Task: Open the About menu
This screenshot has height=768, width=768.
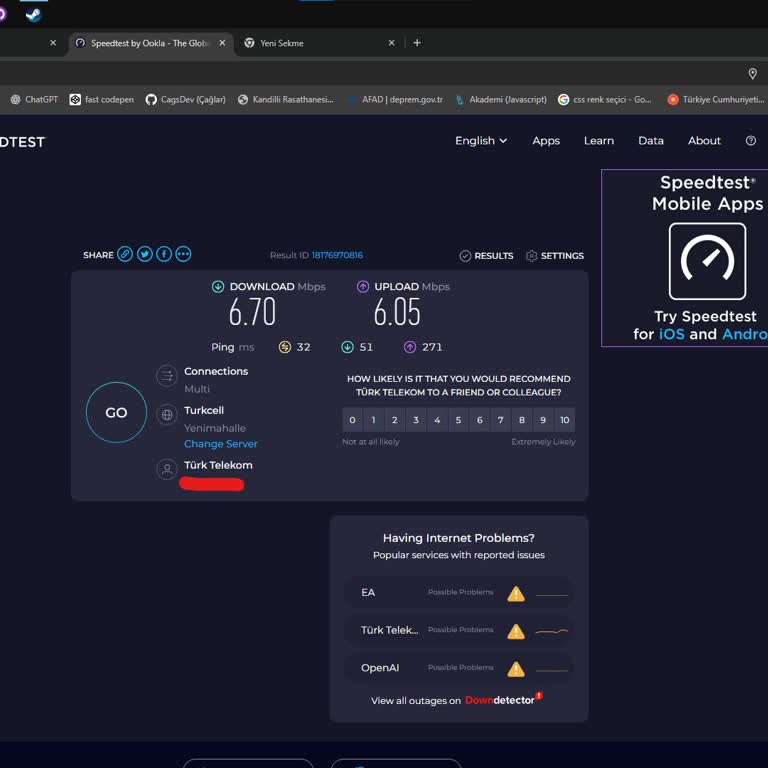Action: pos(704,141)
